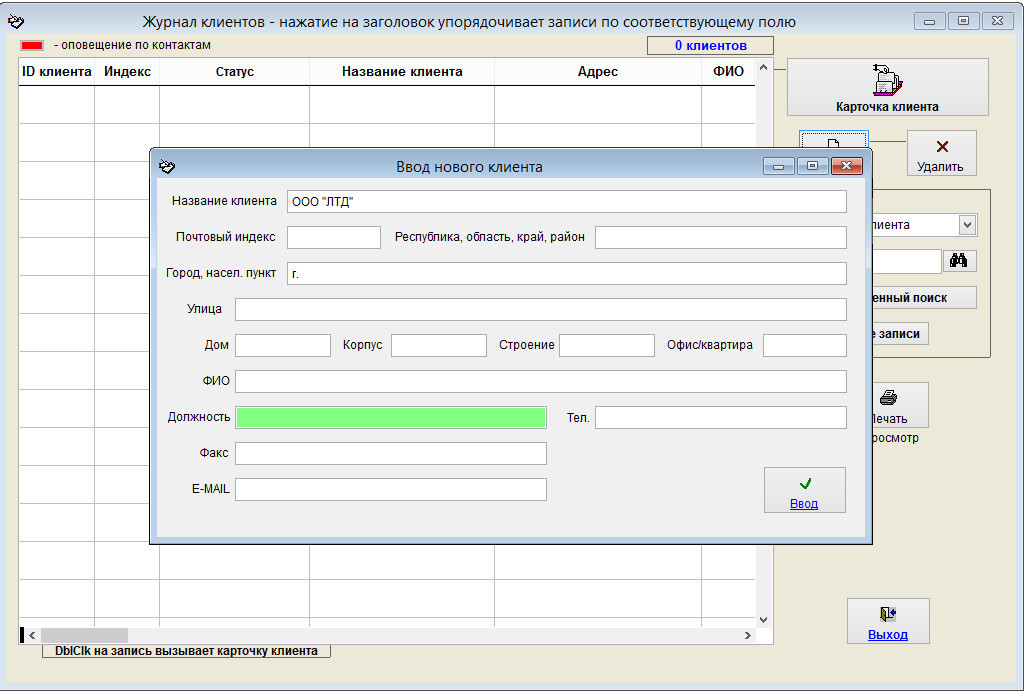
Task: Sort by ID клиента column header
Action: tap(57, 72)
